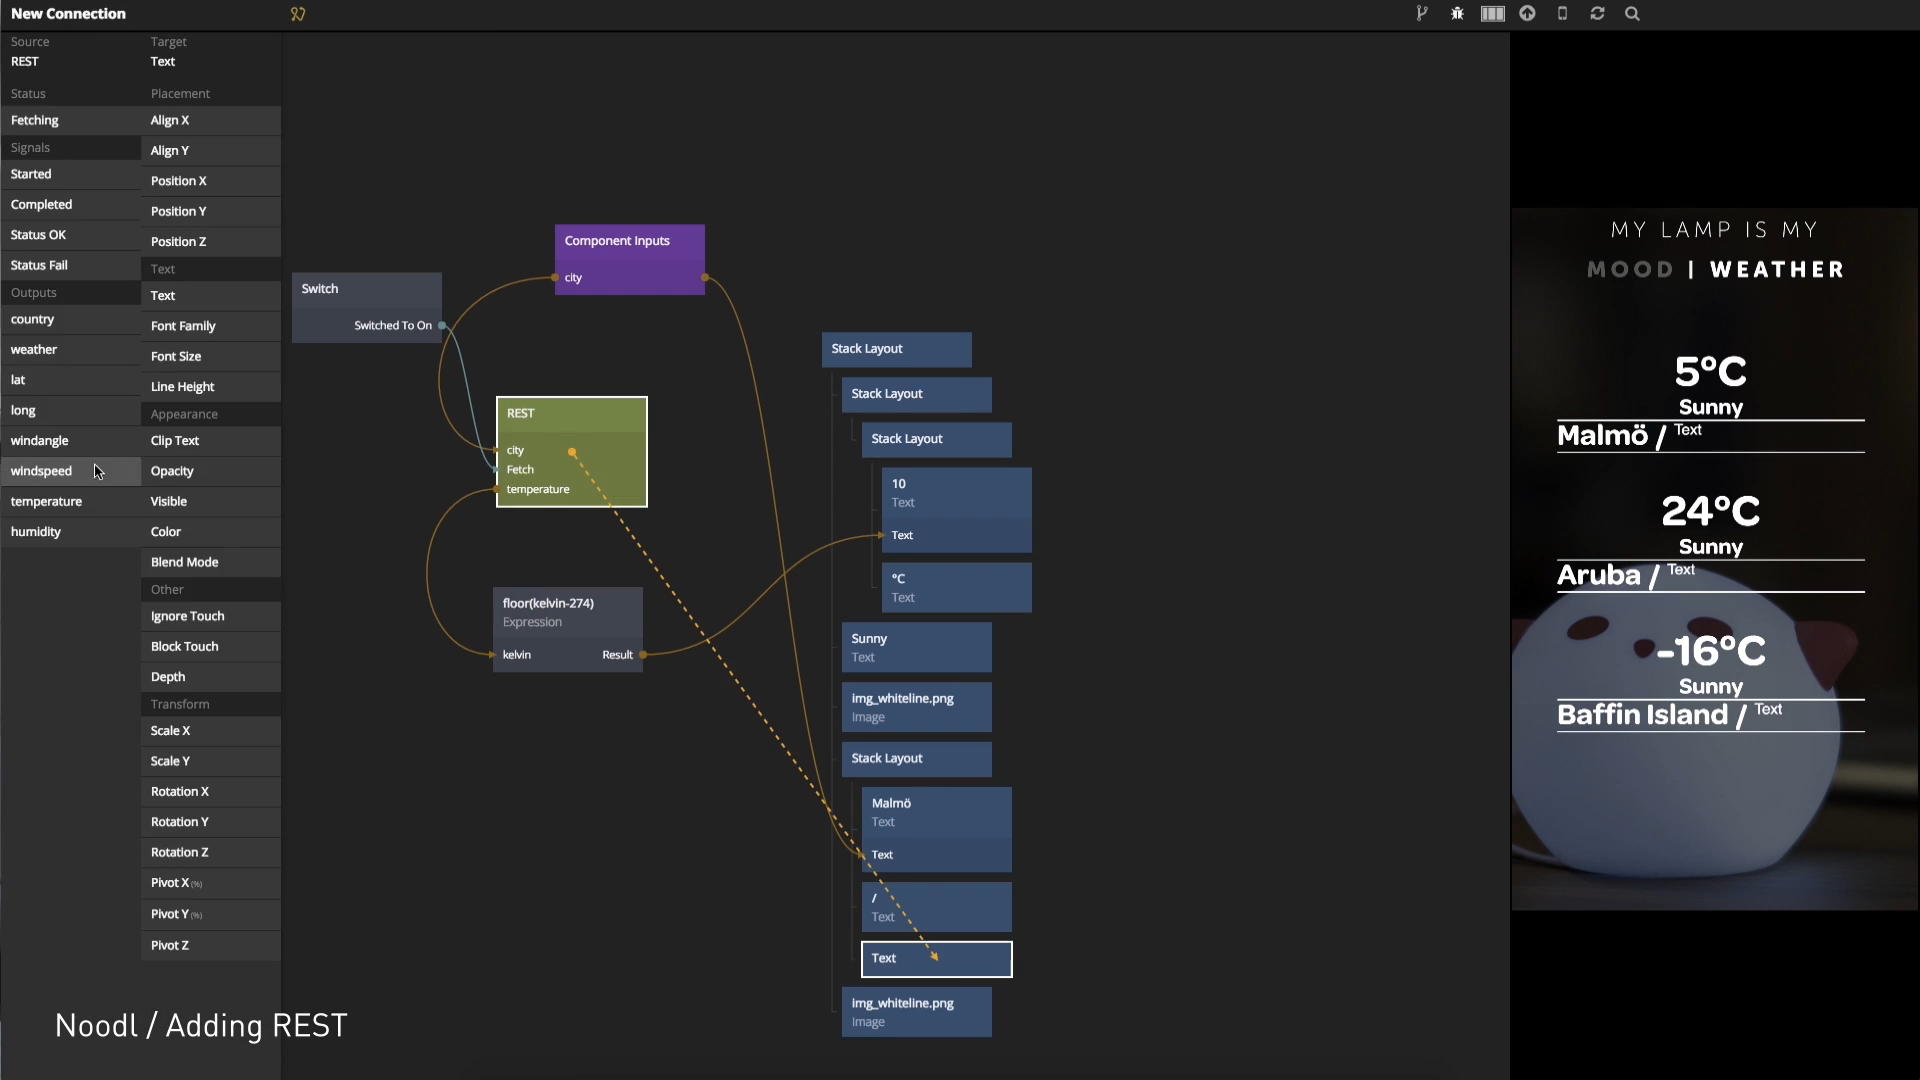Select the Status OK signal

point(39,235)
